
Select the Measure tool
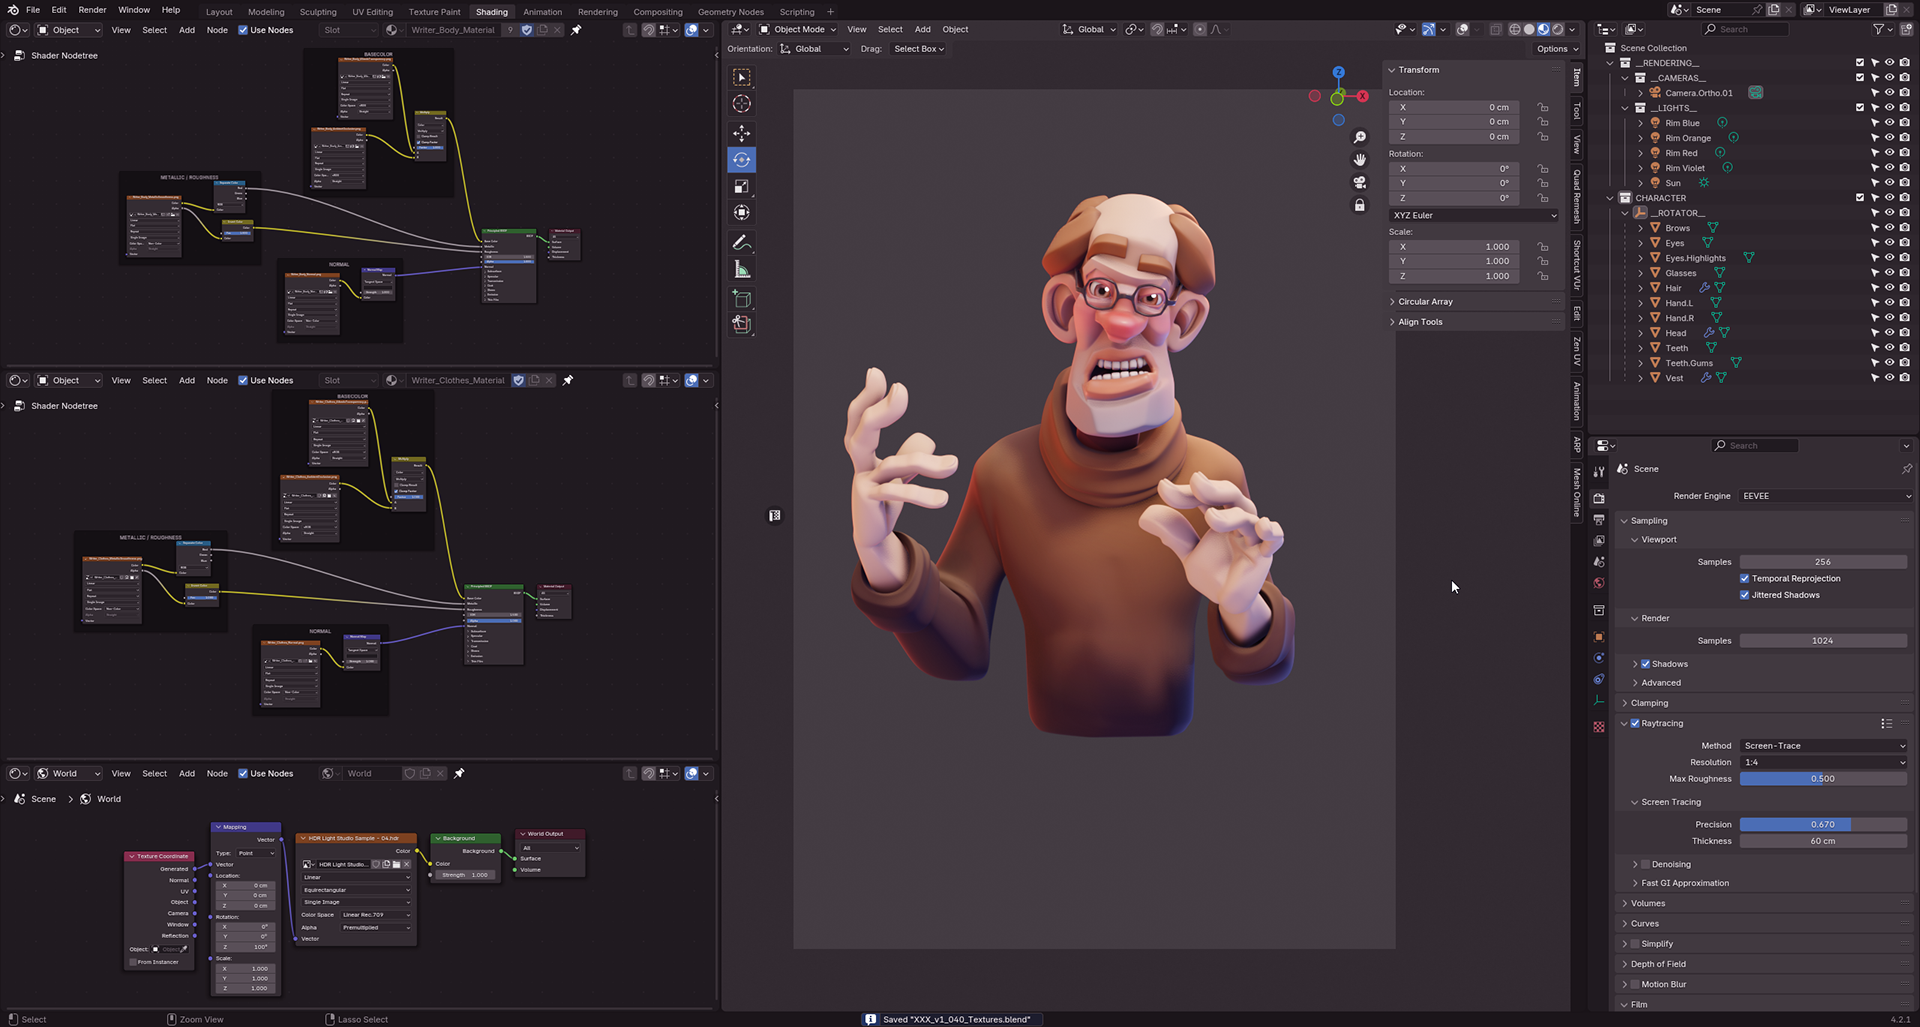[x=741, y=270]
